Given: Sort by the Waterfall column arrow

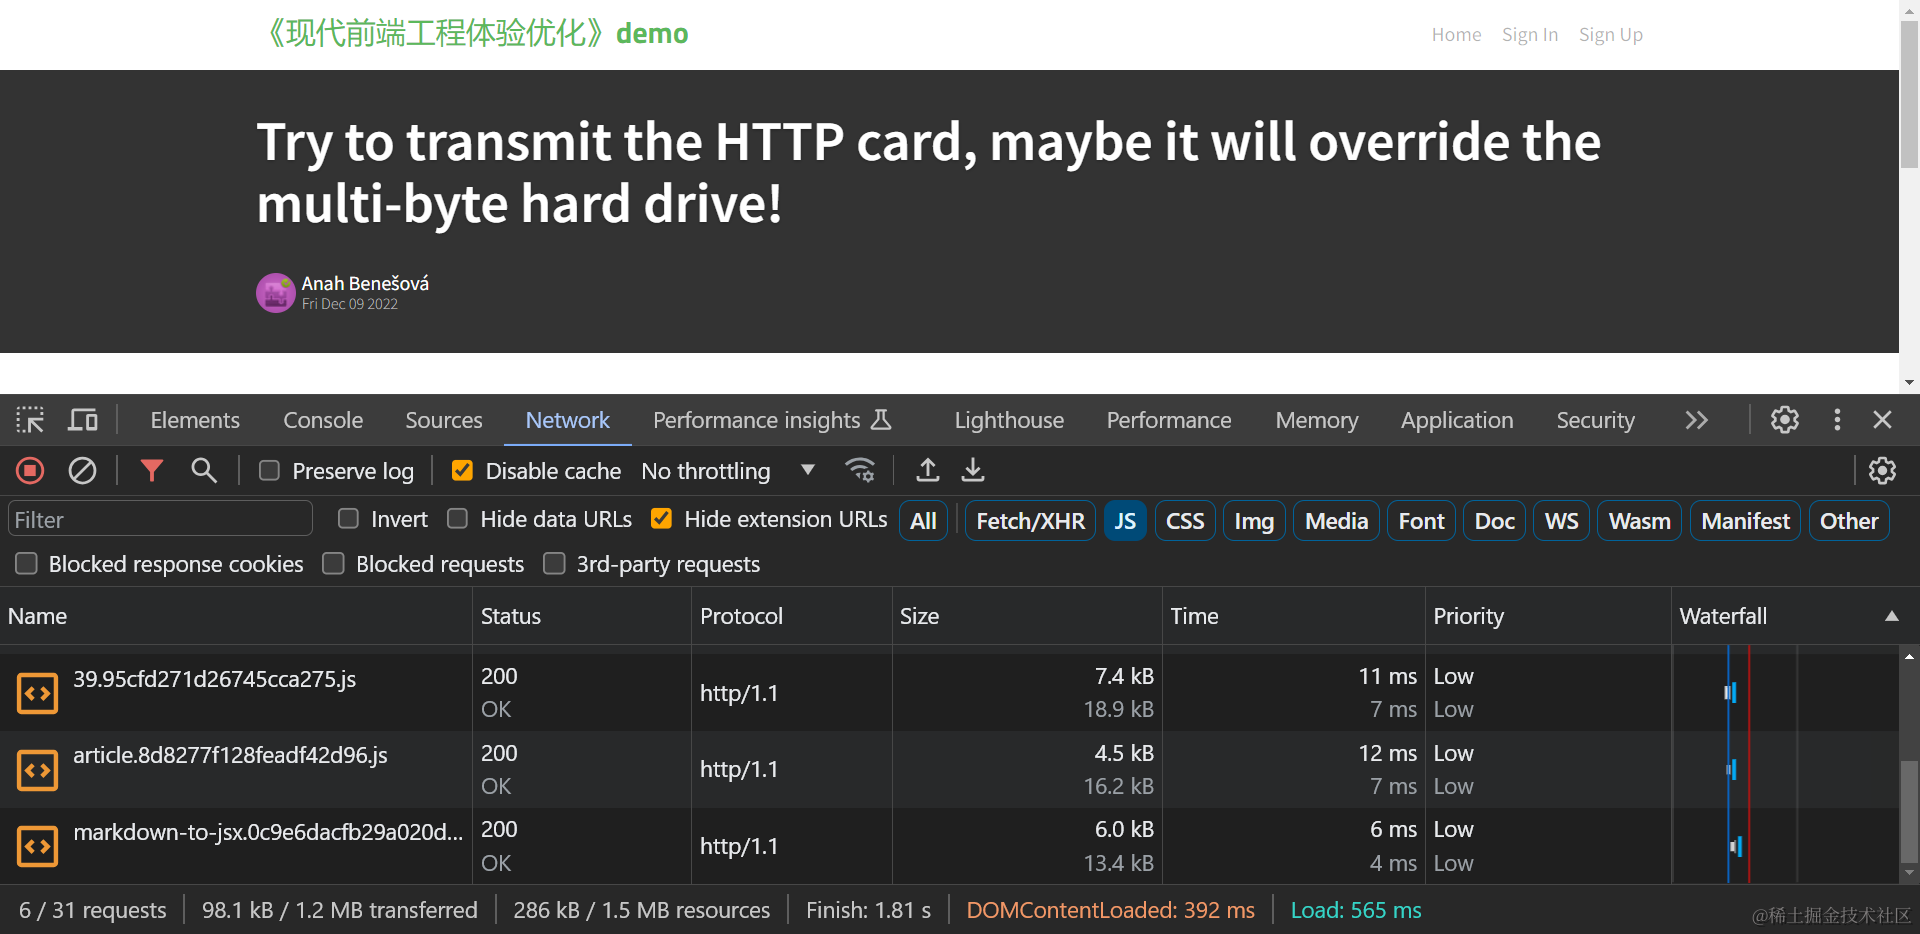Looking at the screenshot, I should click(x=1891, y=616).
